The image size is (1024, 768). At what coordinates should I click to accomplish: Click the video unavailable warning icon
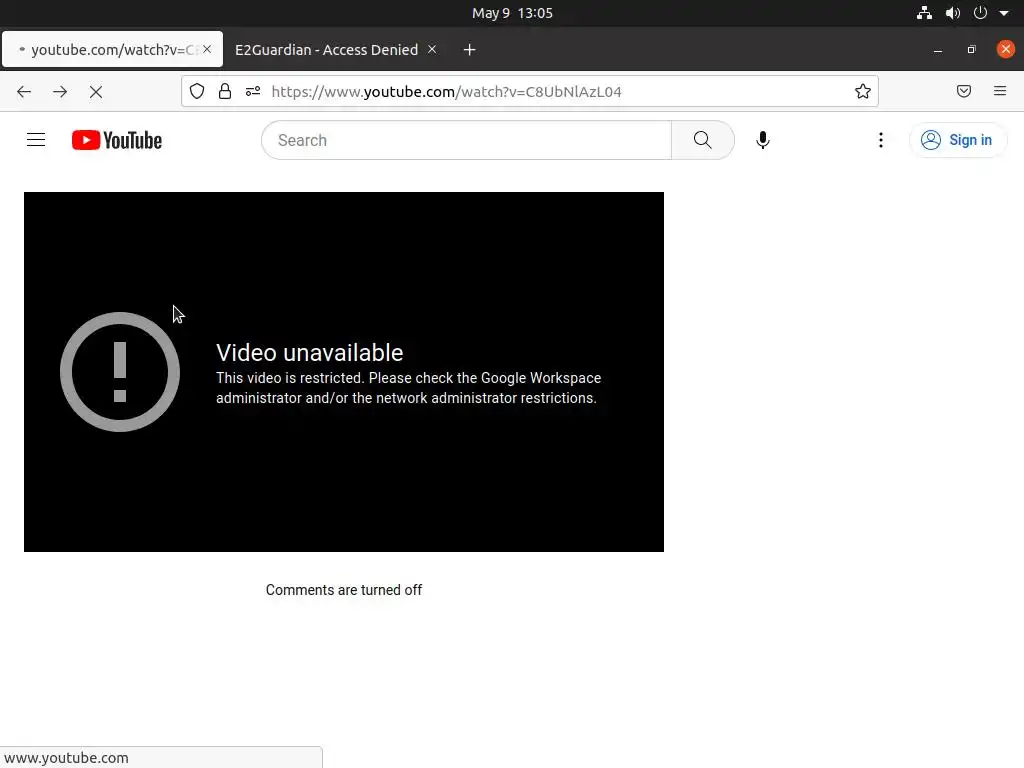(120, 372)
